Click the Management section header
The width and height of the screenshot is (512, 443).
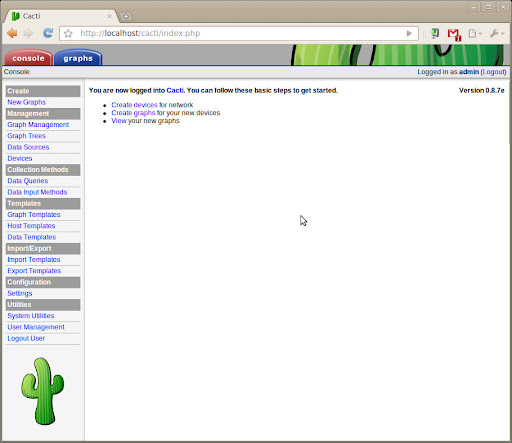(x=43, y=114)
